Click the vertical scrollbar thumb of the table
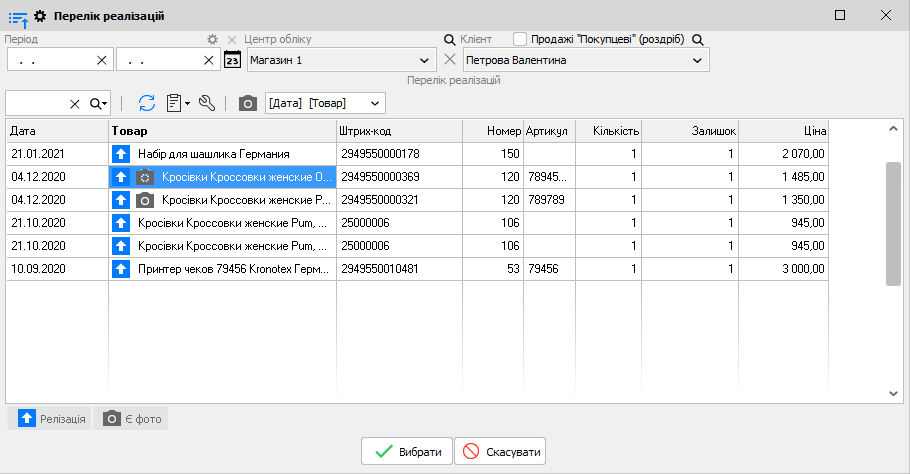910x474 pixels. coord(893,223)
